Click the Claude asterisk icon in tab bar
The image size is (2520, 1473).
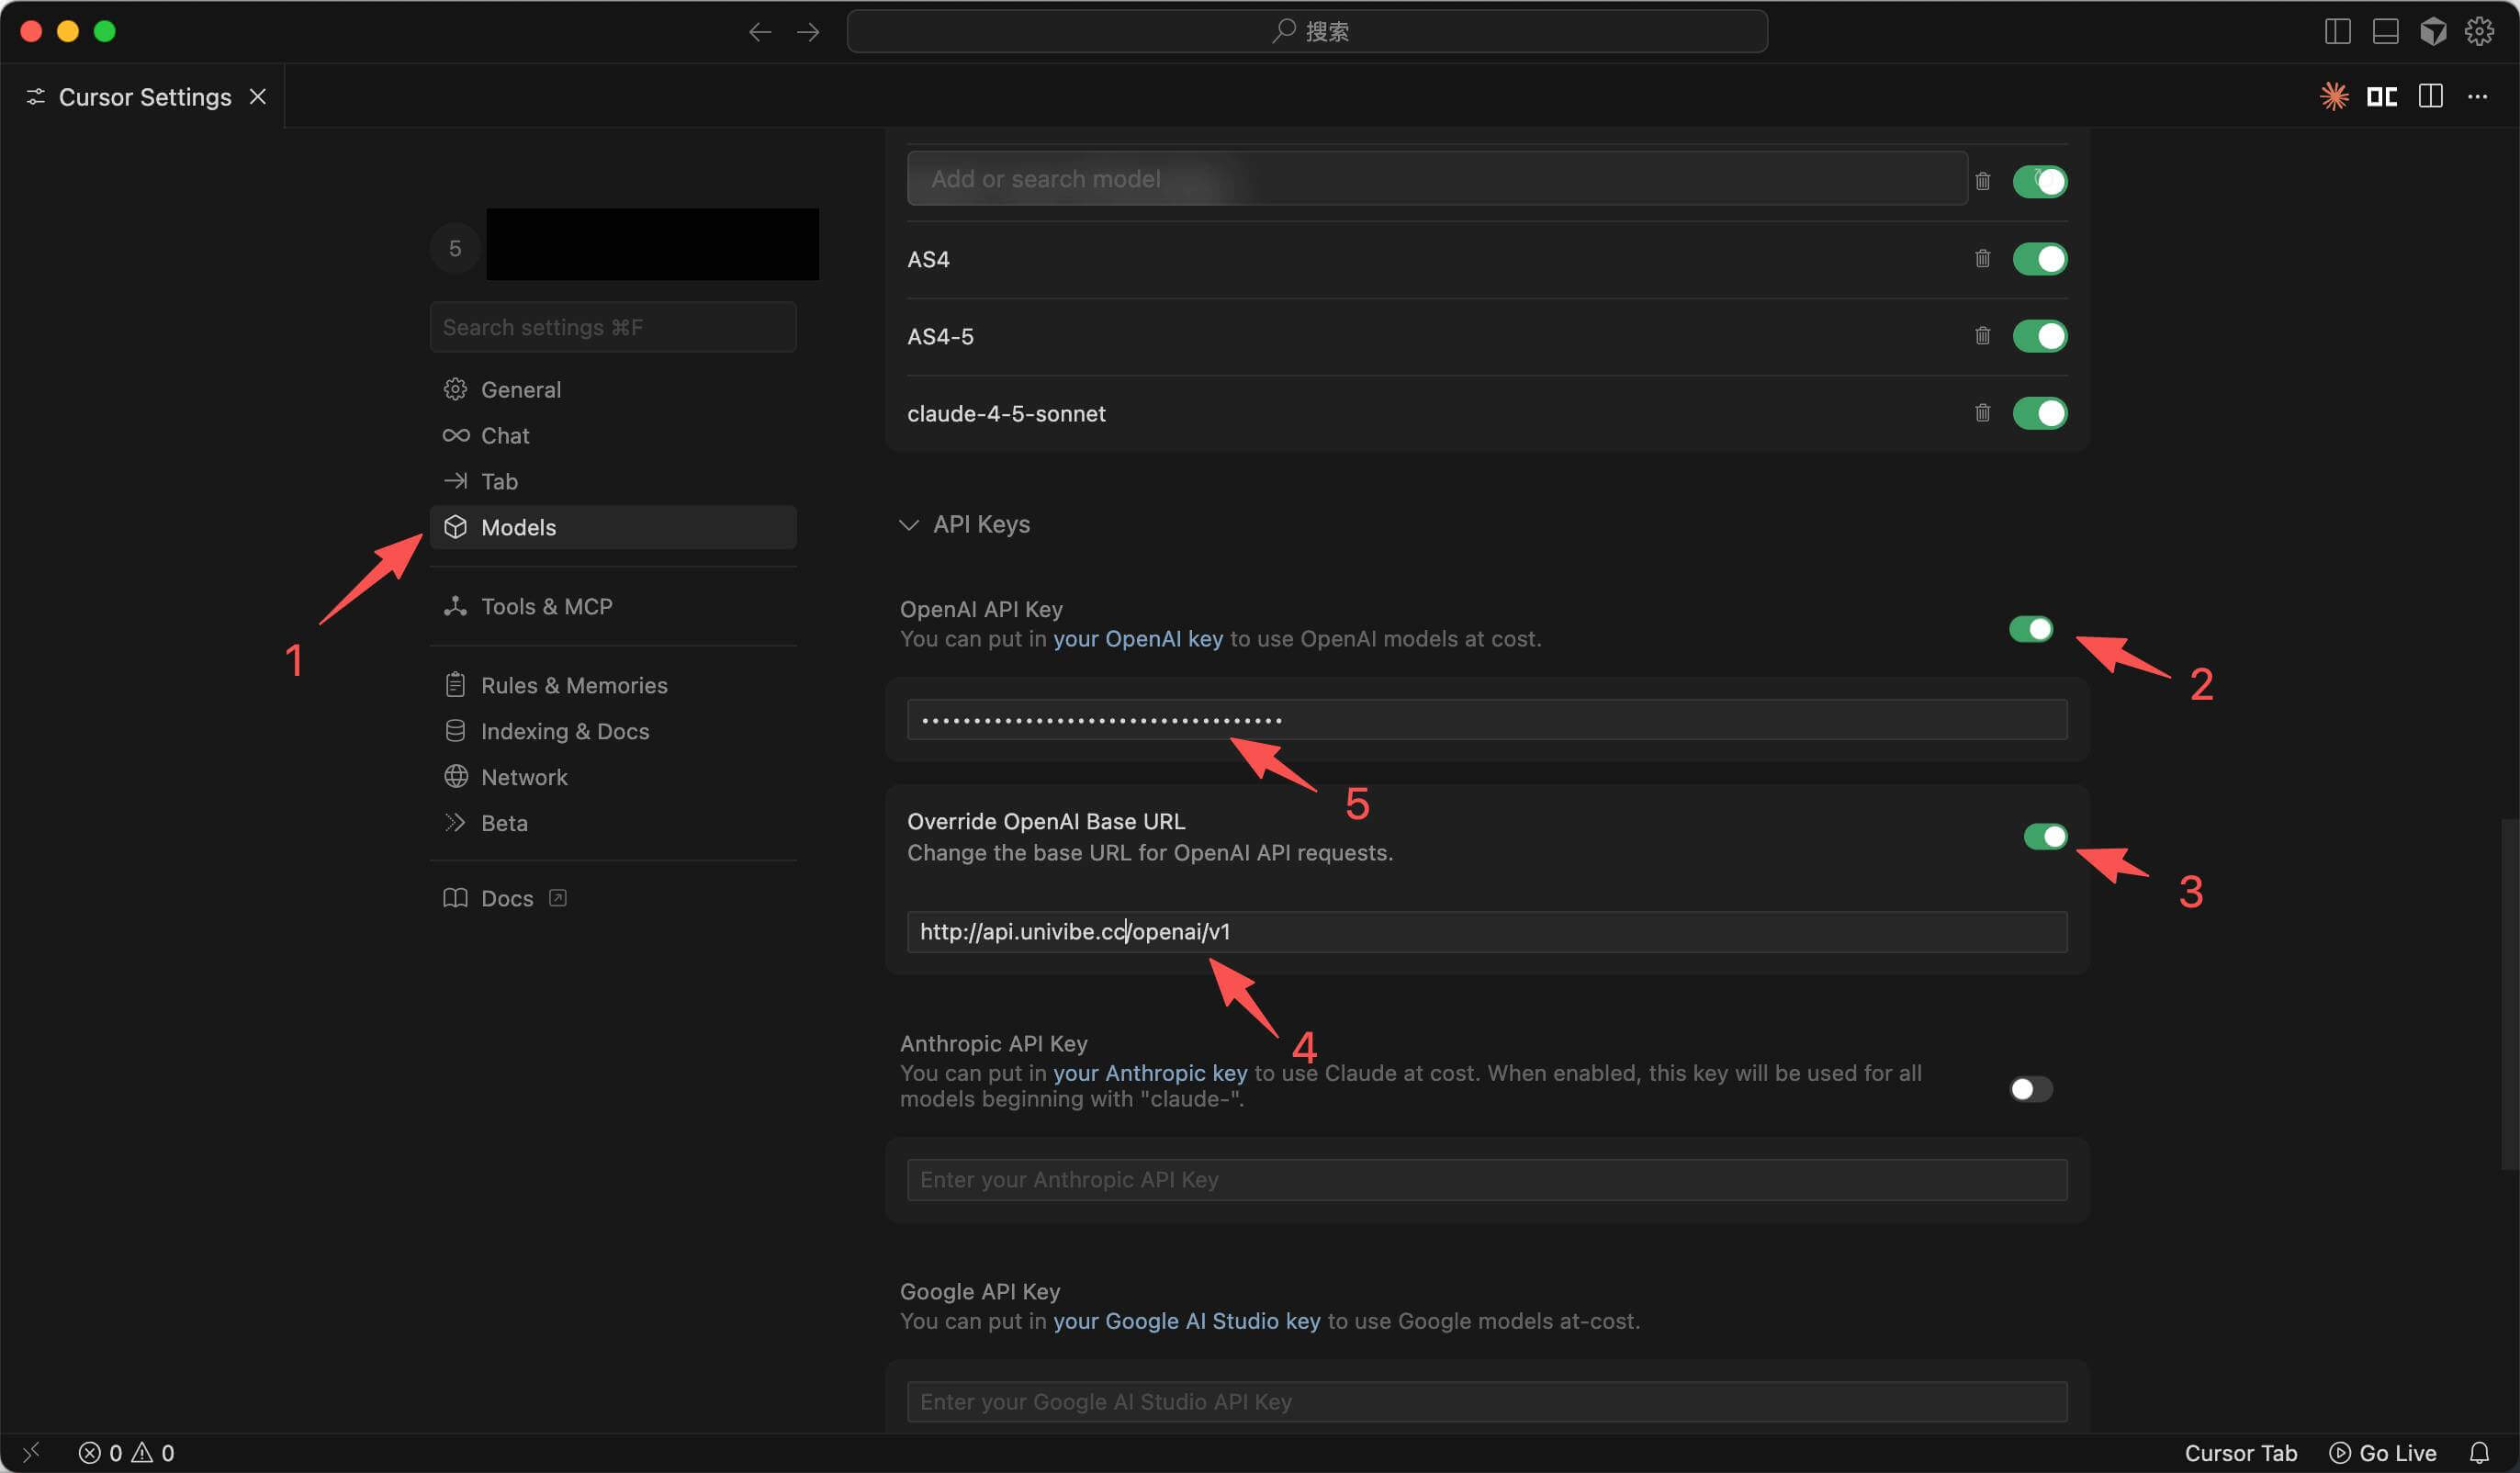coord(2334,96)
